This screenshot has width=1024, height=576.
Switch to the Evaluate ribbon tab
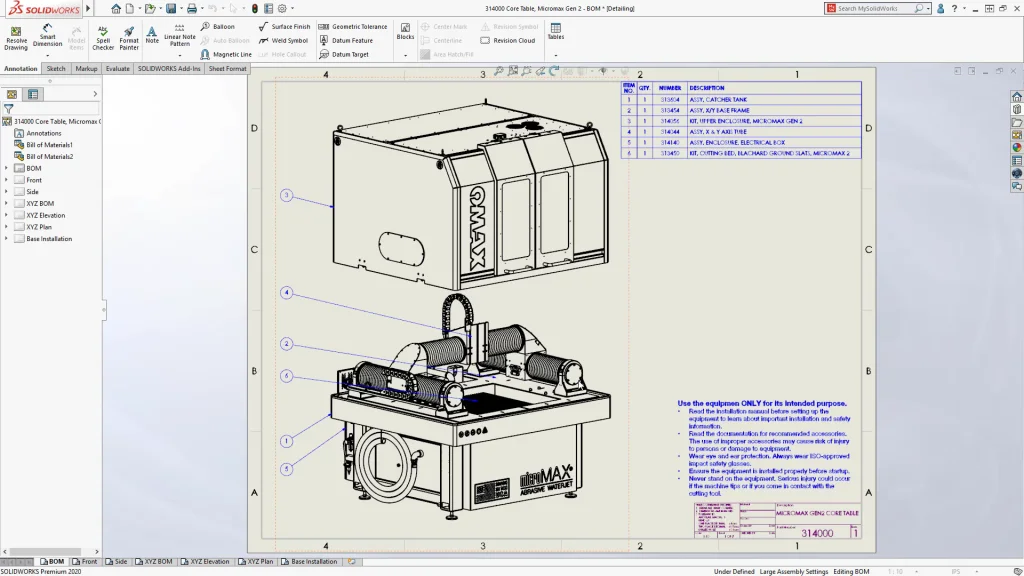(x=117, y=69)
